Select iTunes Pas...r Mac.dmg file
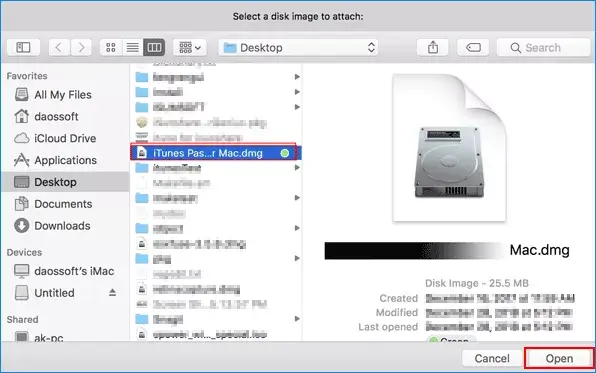The height and width of the screenshot is (373, 596). tap(215, 153)
